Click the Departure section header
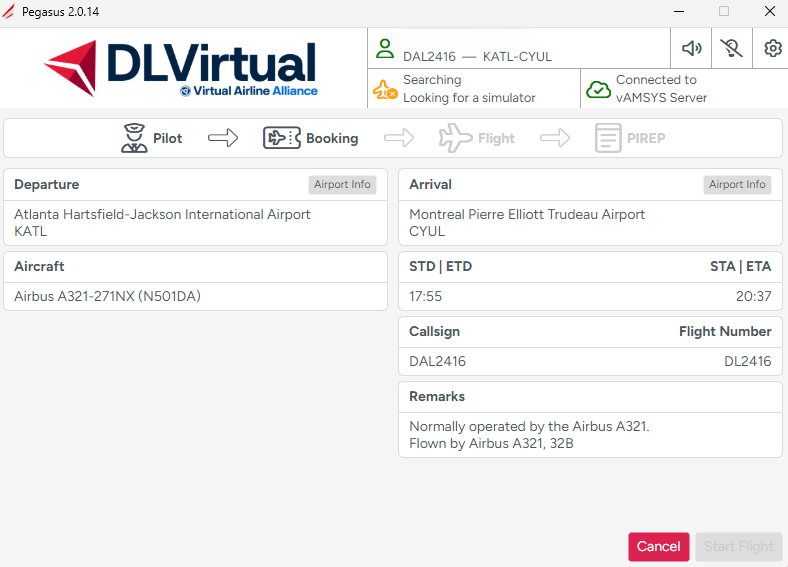 pos(47,184)
